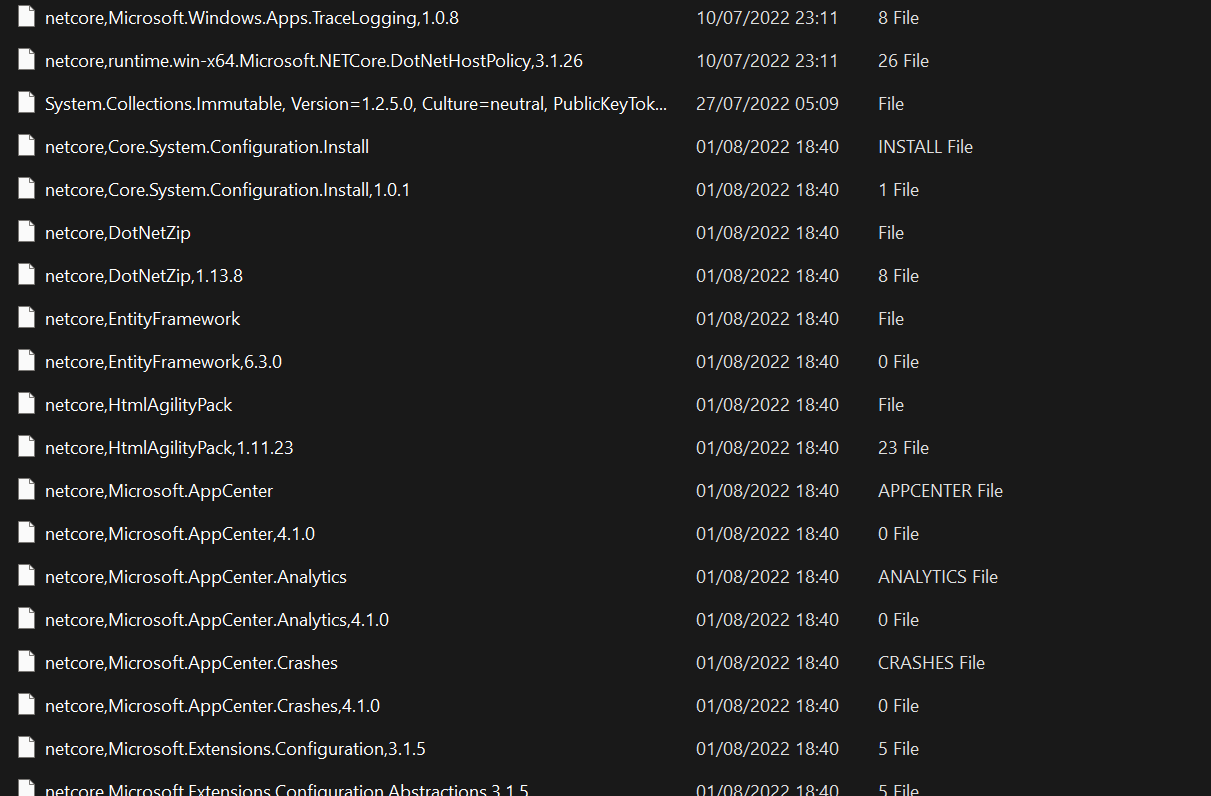Viewport: 1211px width, 796px height.
Task: Select file name netcore,DotNetZip
Action: [118, 233]
